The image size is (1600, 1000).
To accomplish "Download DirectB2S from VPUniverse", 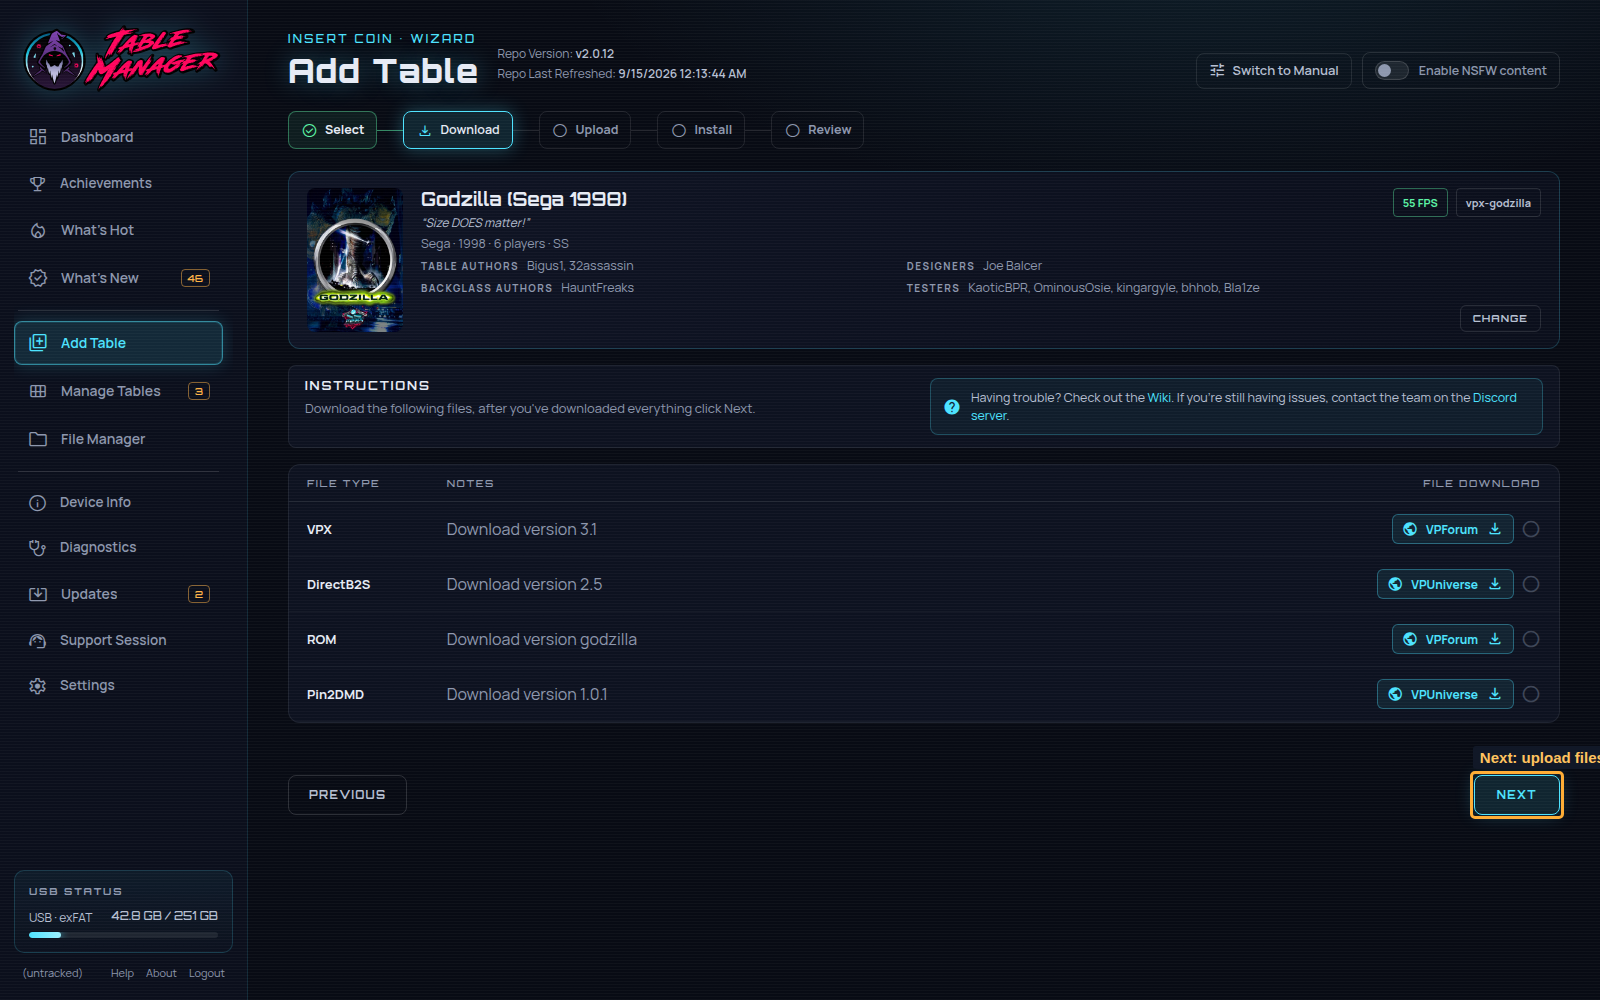I will click(x=1445, y=584).
